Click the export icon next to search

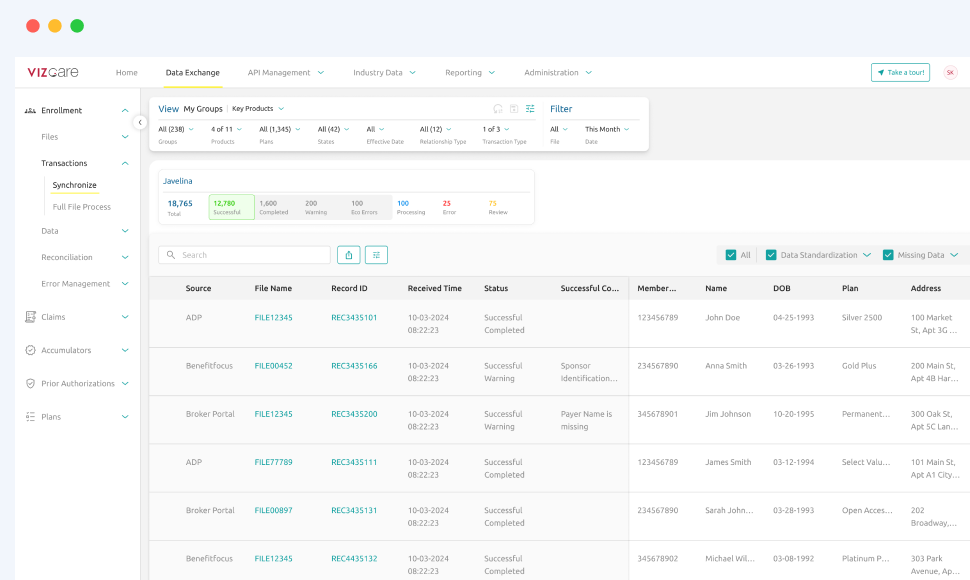348,255
